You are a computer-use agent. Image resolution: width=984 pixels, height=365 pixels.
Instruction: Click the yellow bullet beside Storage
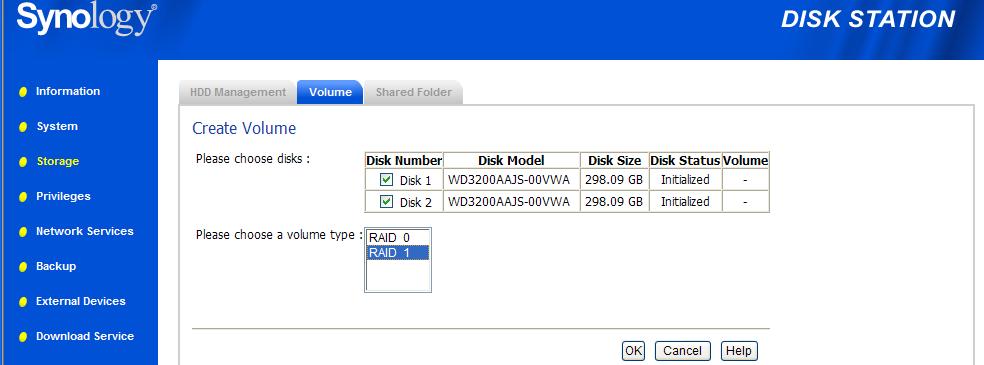tap(23, 162)
